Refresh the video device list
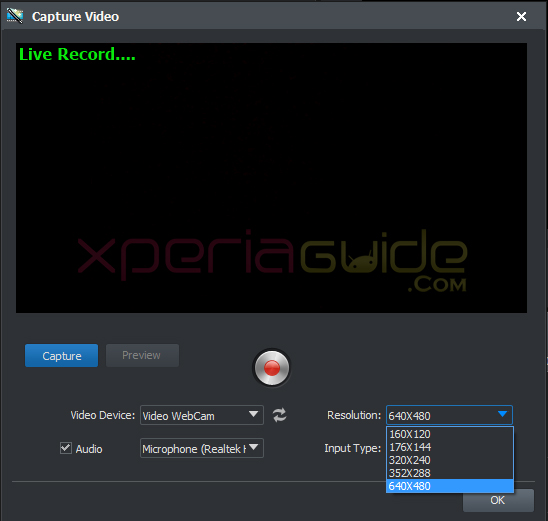Image resolution: width=548 pixels, height=521 pixels. pos(279,415)
